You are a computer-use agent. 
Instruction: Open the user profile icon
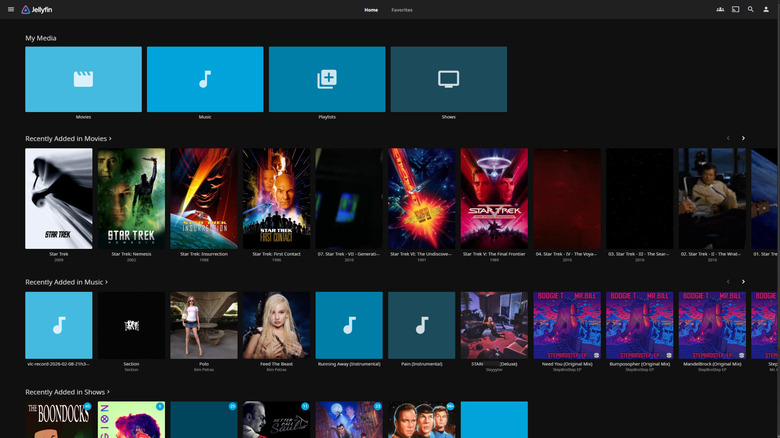[x=766, y=9]
